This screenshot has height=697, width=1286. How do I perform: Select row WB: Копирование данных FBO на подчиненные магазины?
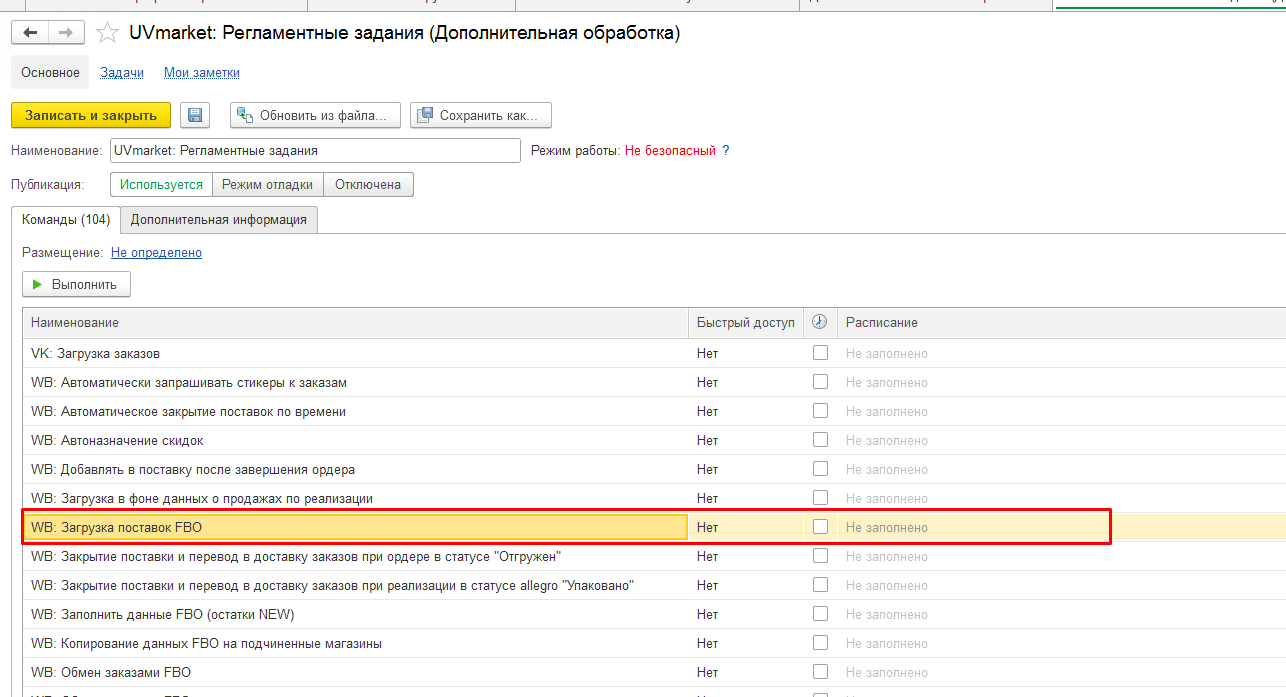654,643
